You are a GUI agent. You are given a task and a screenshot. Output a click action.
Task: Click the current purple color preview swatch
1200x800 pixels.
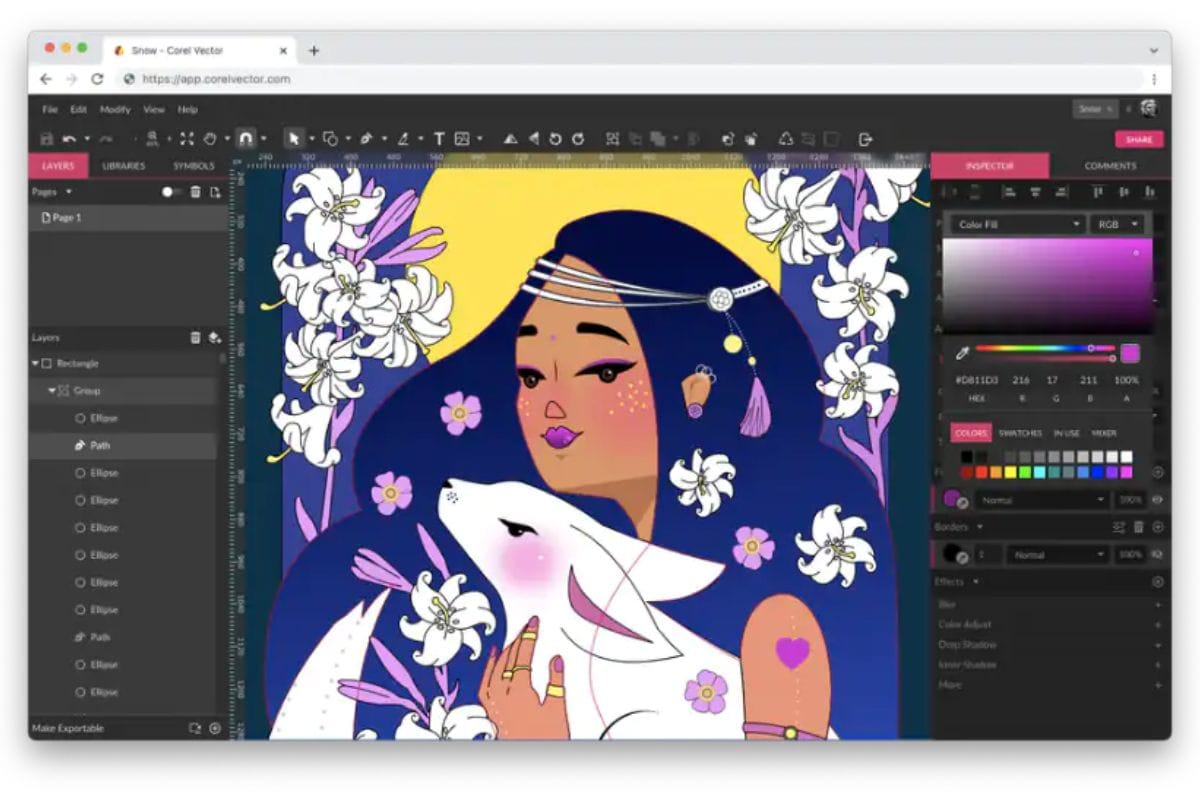click(1130, 353)
